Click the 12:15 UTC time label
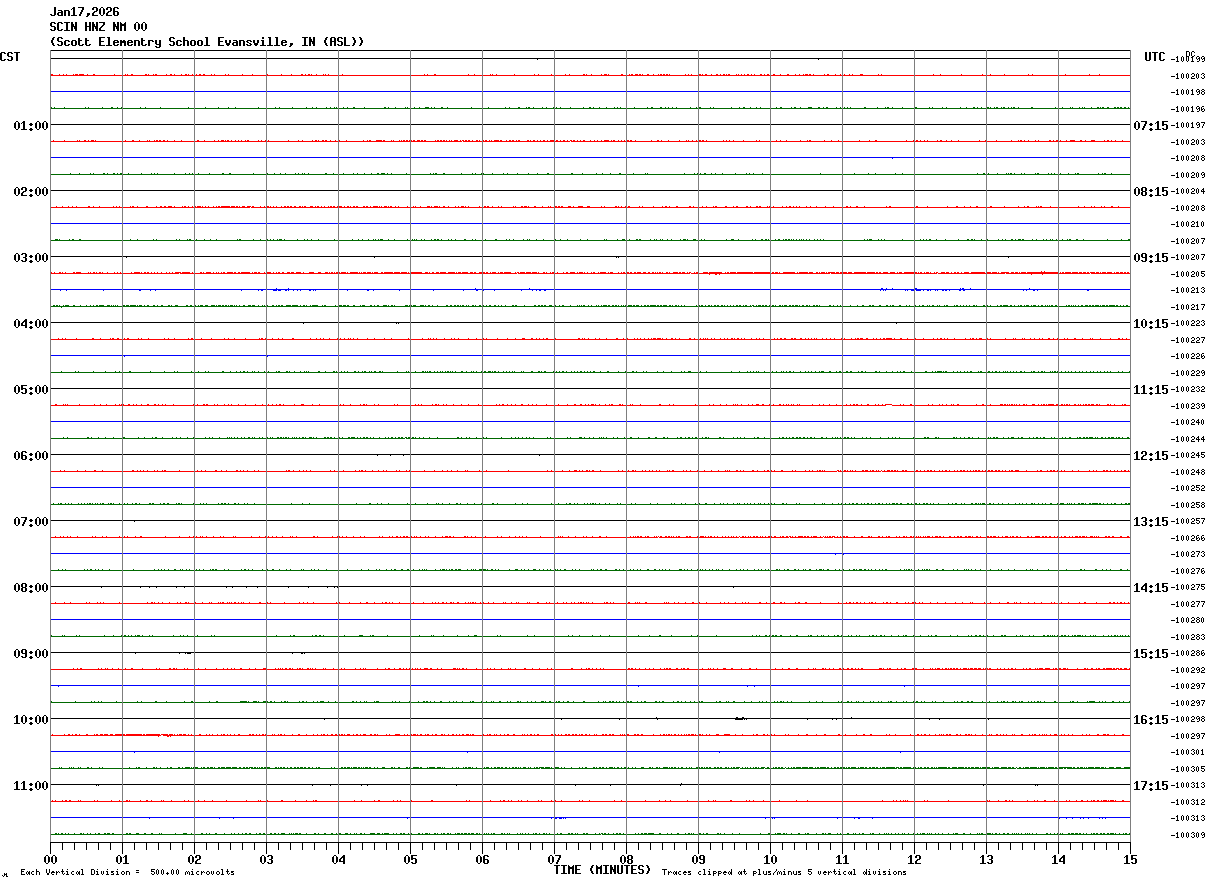This screenshot has height=886, width=1210. (x=1151, y=455)
